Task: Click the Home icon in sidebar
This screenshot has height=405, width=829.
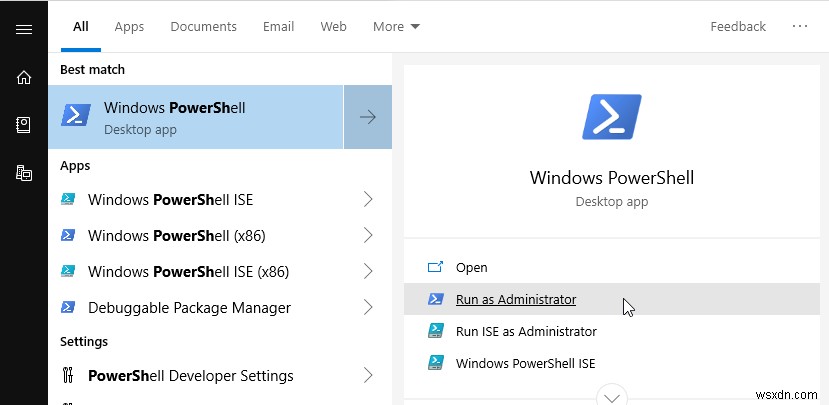Action: pyautogui.click(x=24, y=77)
